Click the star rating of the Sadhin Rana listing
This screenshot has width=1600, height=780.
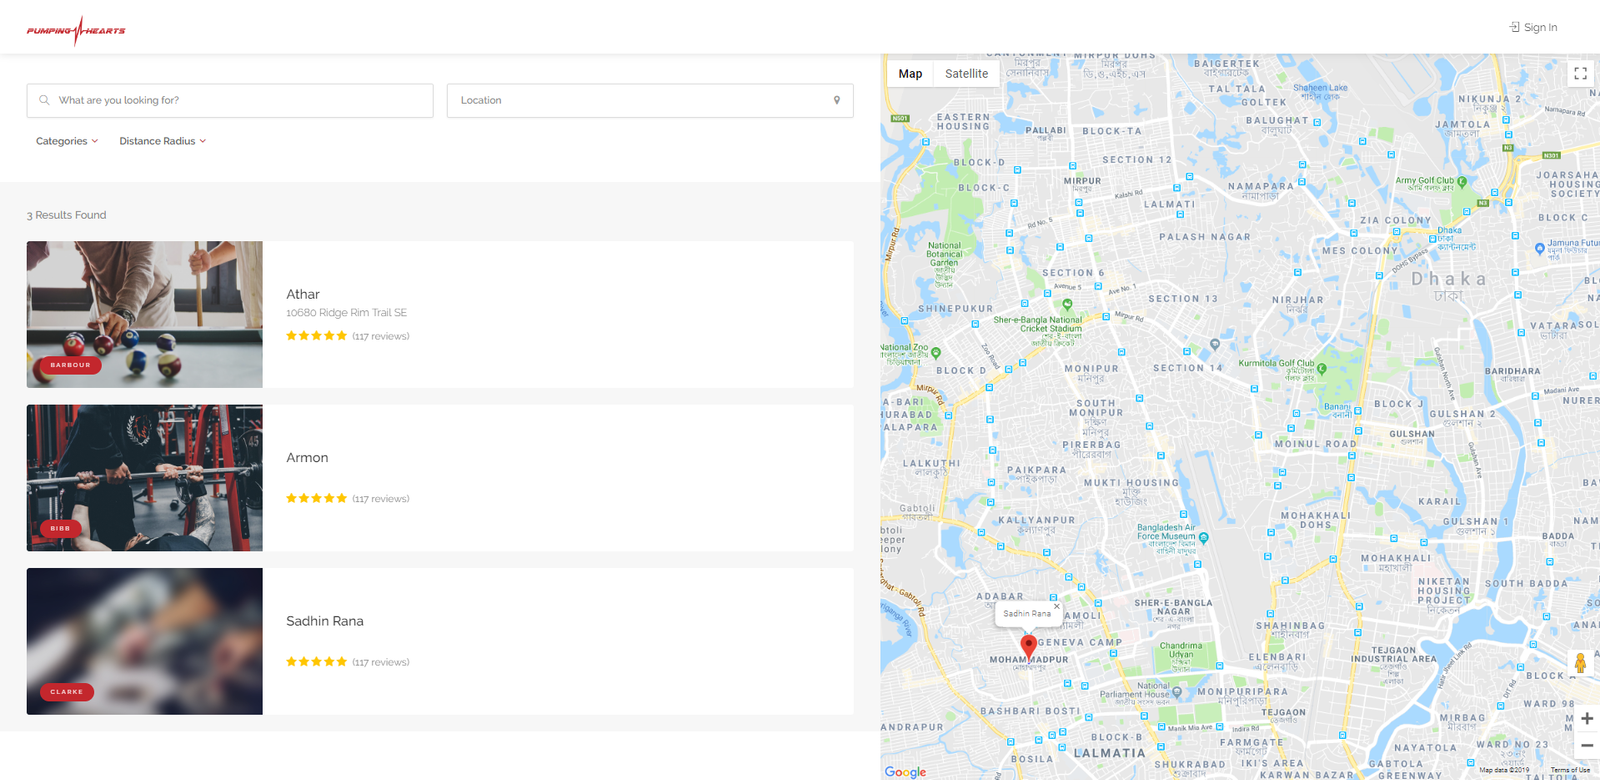(x=316, y=662)
